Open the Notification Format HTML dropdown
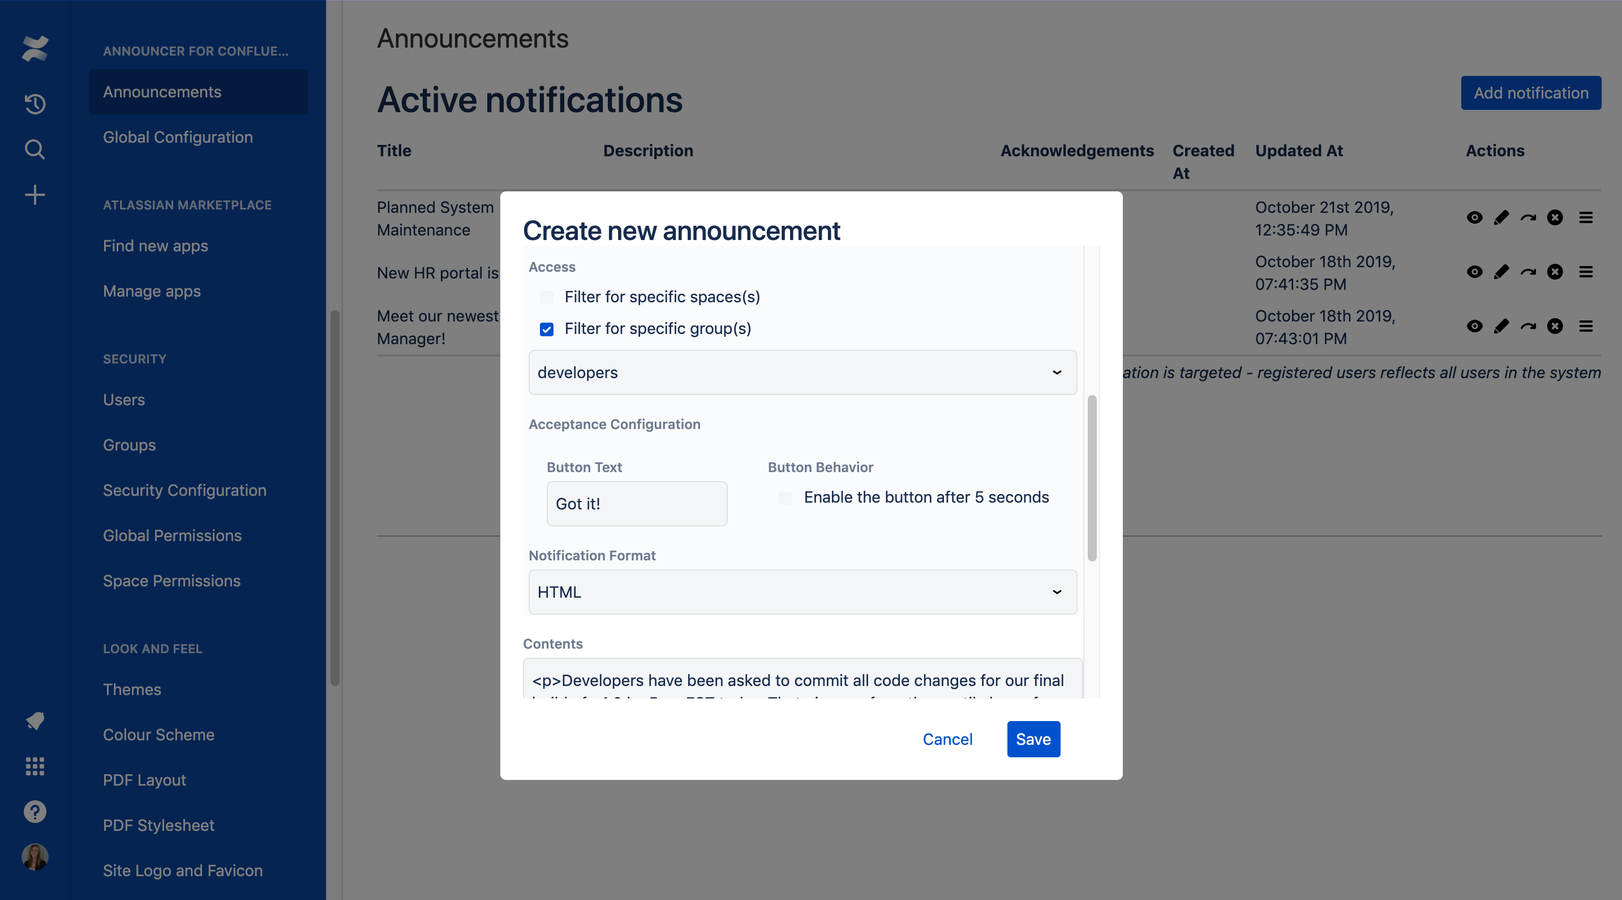1622x900 pixels. pos(802,592)
